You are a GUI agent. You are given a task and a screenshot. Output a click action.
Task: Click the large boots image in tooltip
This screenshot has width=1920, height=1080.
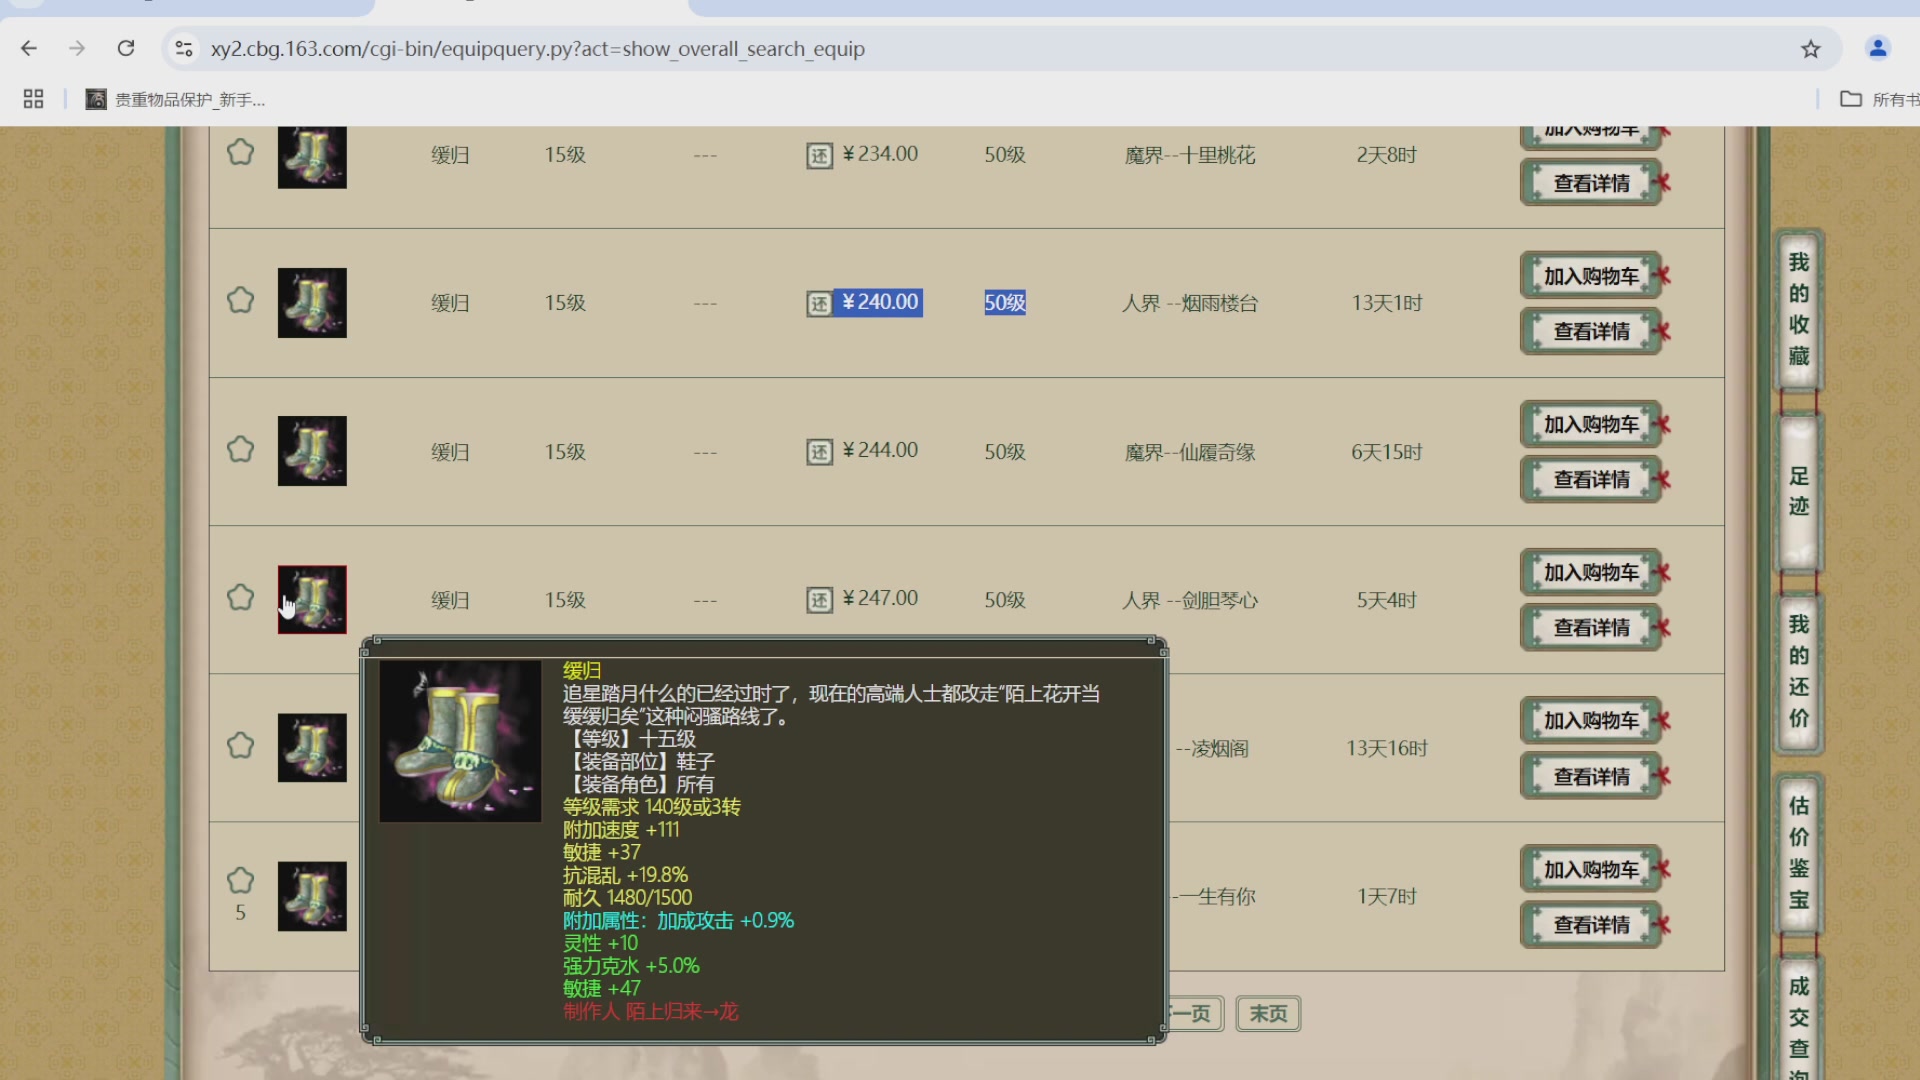click(x=460, y=741)
